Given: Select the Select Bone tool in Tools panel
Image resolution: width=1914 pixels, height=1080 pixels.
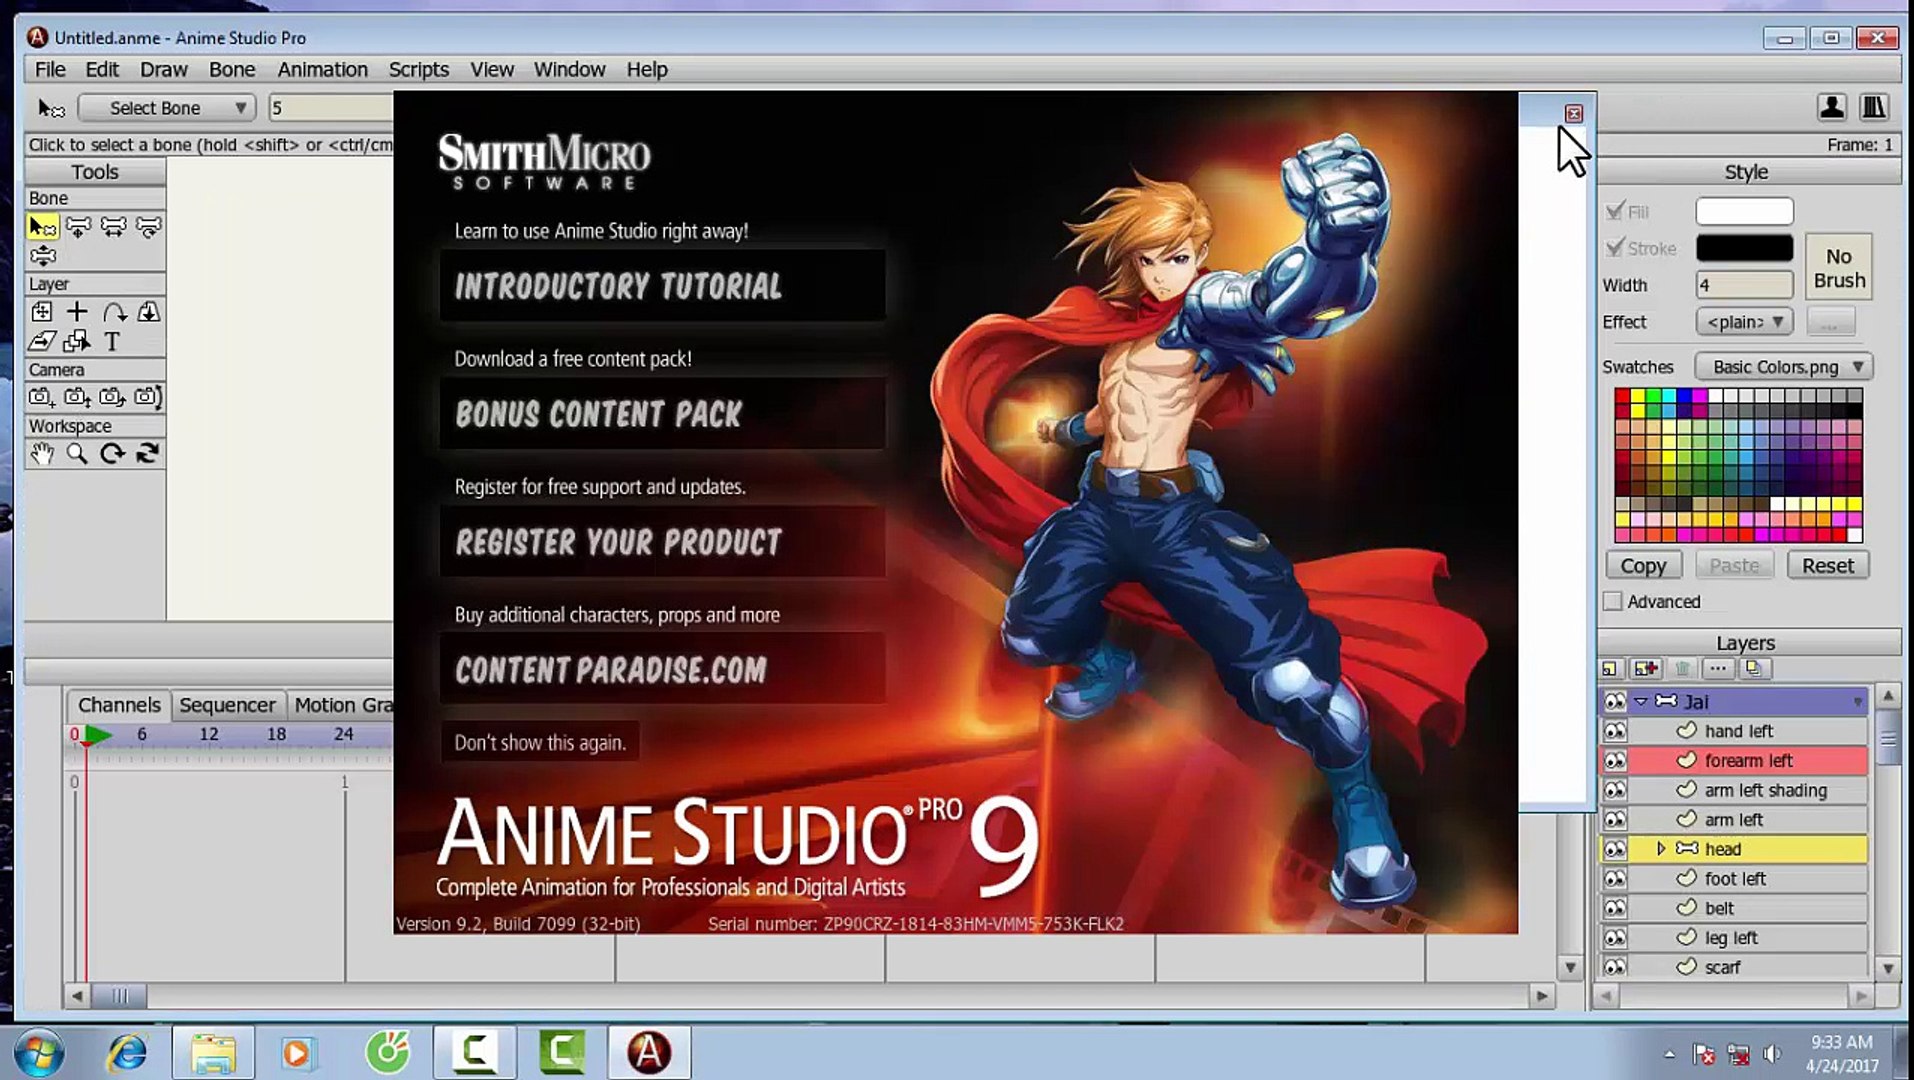Looking at the screenshot, I should (43, 227).
